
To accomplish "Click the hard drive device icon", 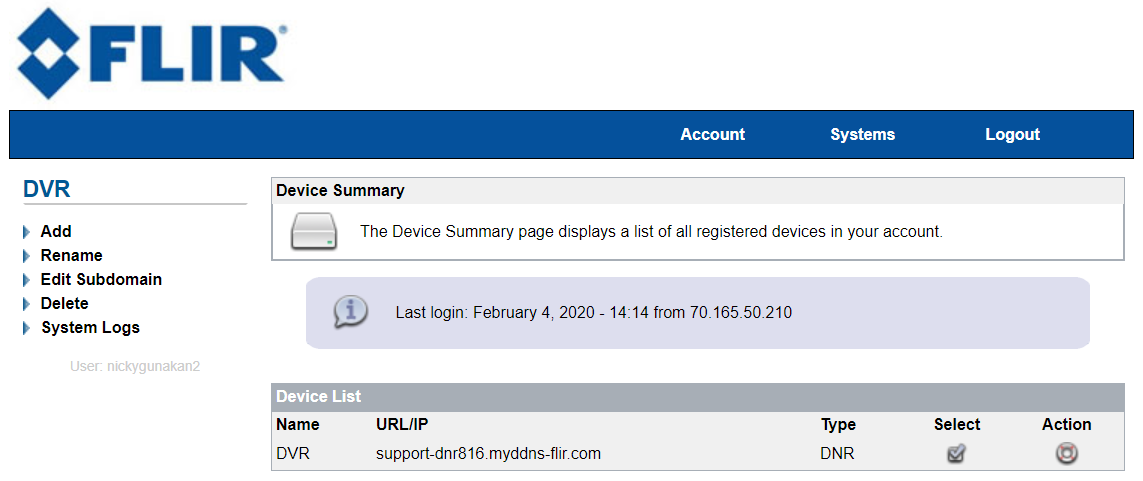I will [314, 232].
